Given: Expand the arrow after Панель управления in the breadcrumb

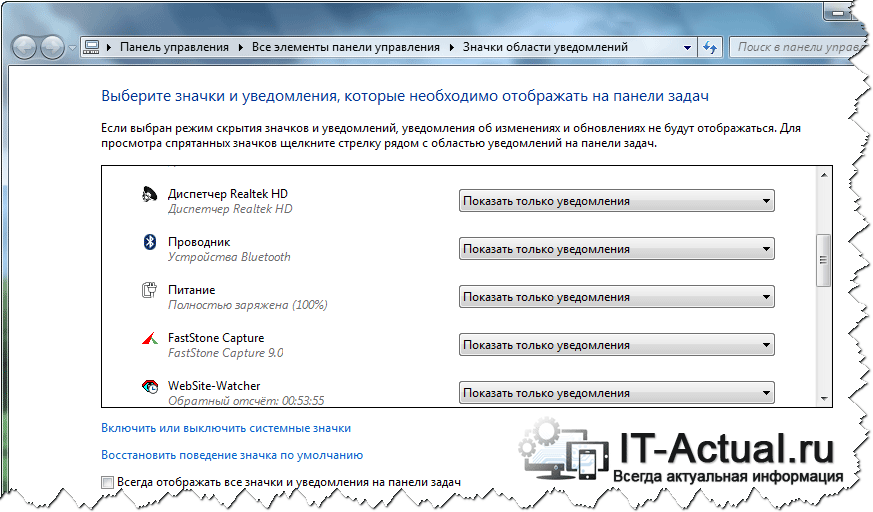Looking at the screenshot, I should [241, 47].
